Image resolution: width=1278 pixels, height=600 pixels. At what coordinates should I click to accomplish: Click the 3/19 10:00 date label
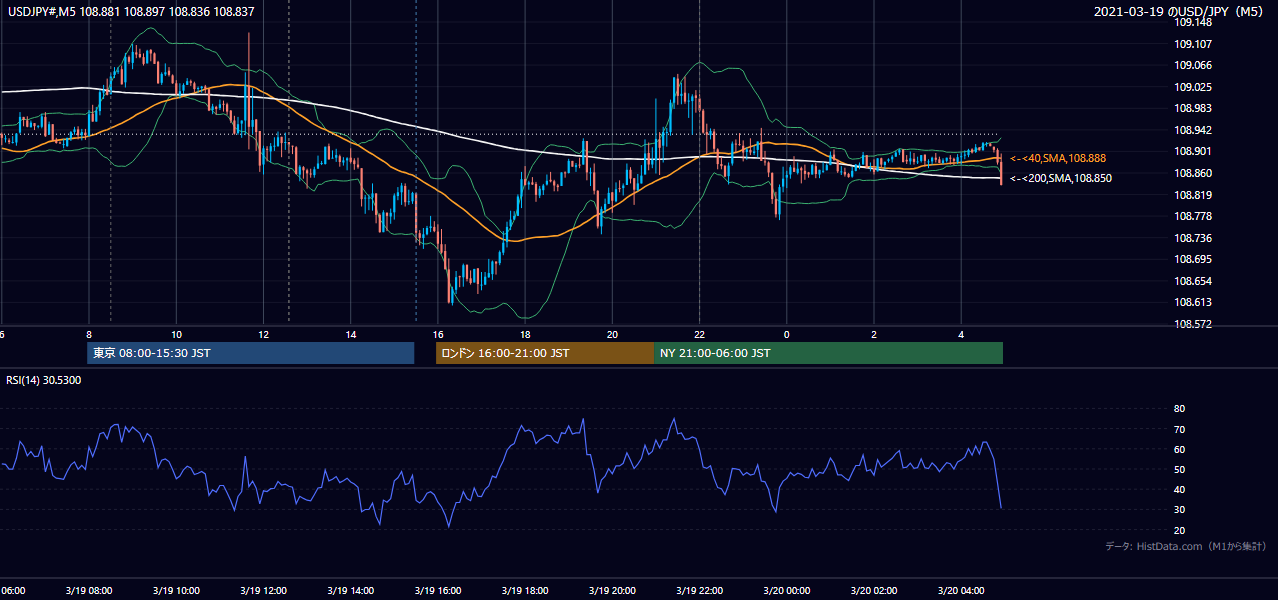[x=176, y=591]
